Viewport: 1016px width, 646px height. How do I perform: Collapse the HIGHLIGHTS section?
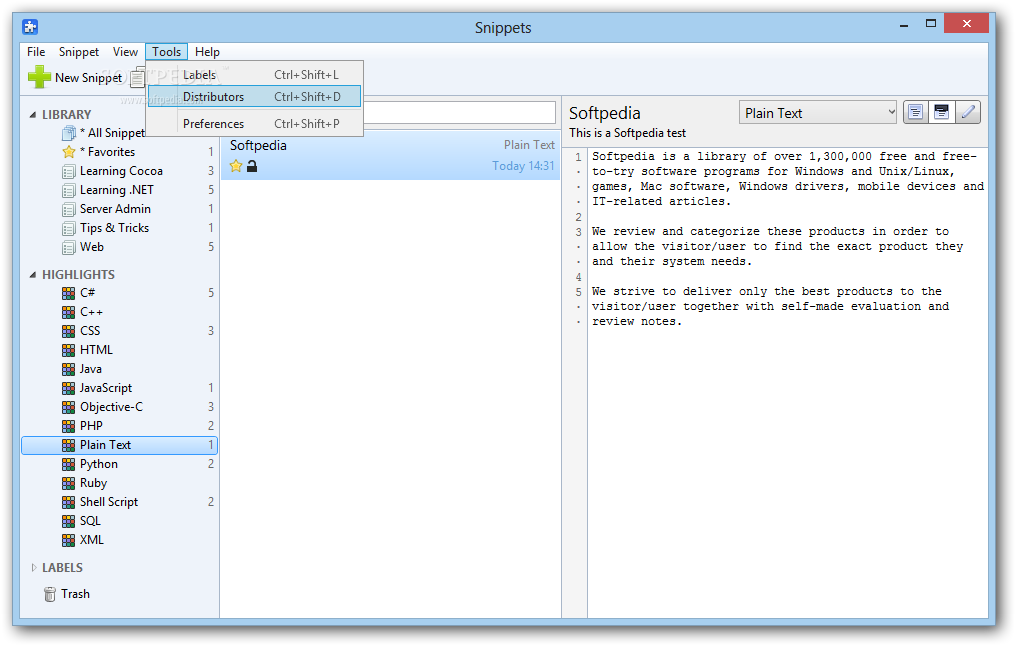coord(32,275)
